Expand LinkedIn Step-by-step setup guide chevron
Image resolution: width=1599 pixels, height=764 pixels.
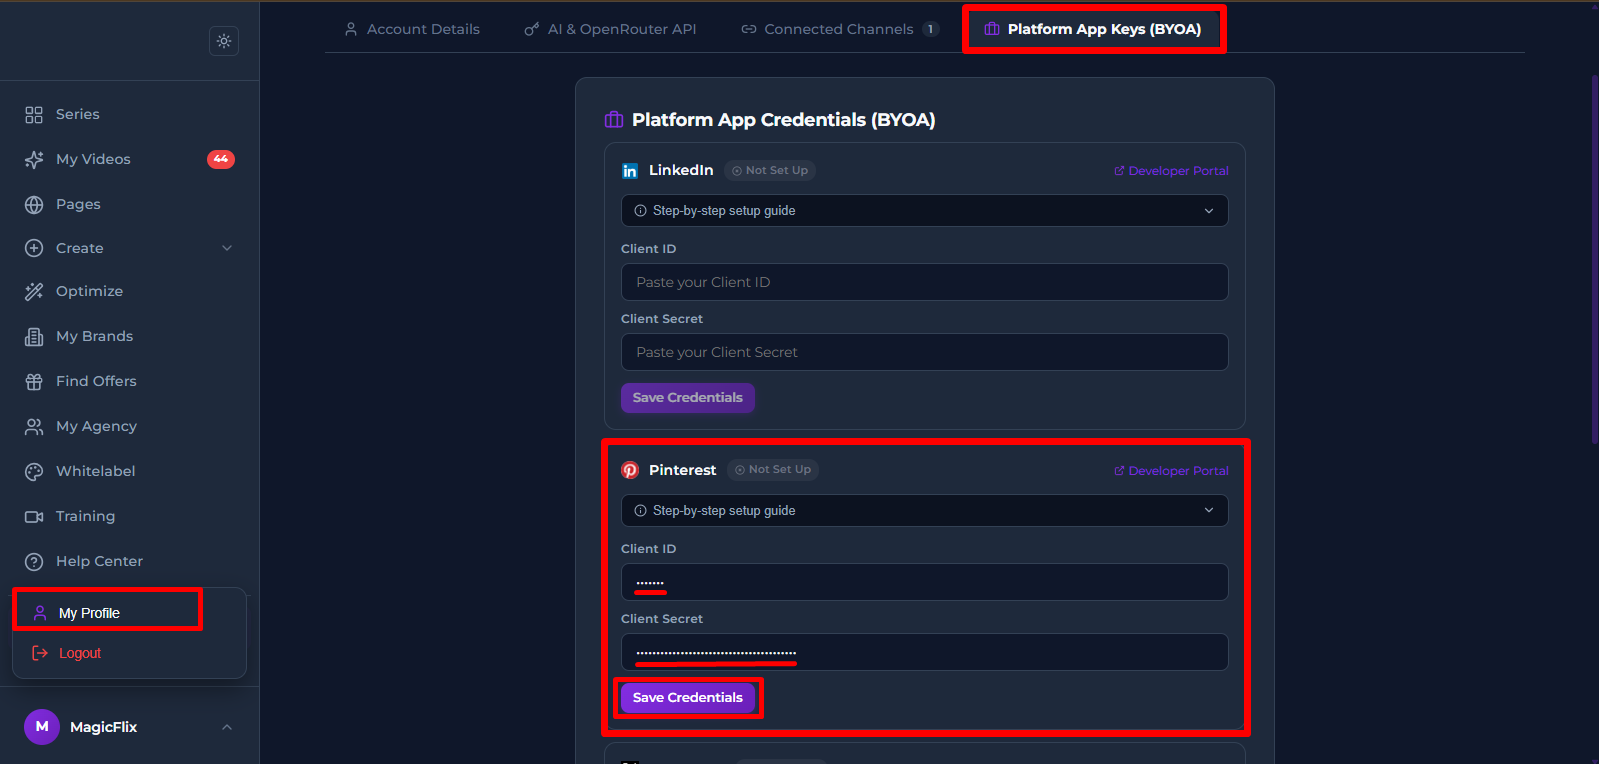click(x=1209, y=211)
